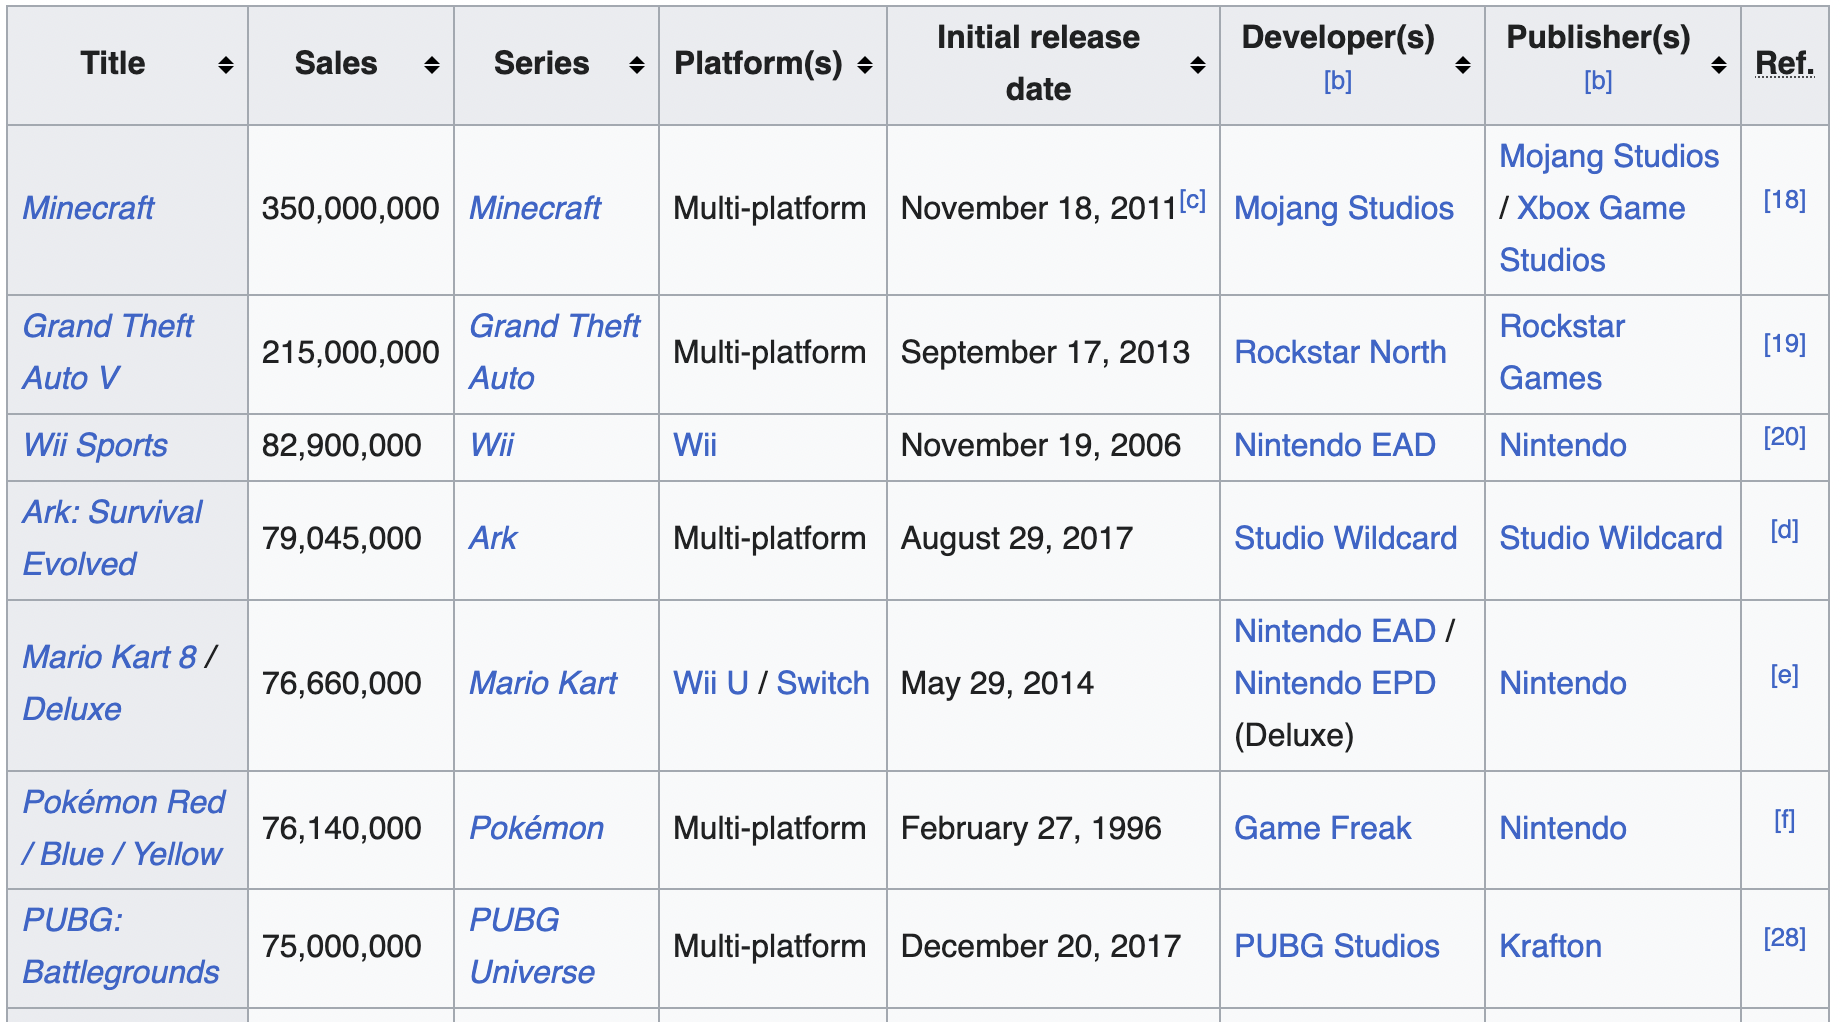Open reference [18] citation
The height and width of the screenshot is (1022, 1842).
point(1785,200)
